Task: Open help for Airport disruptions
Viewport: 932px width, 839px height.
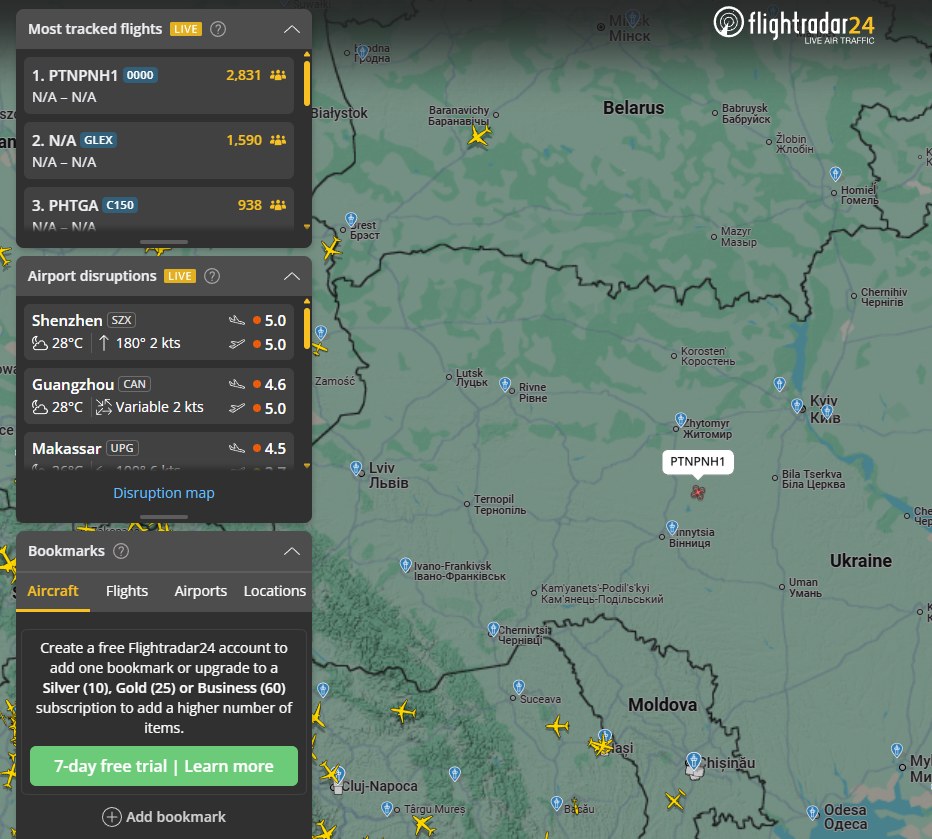Action: click(212, 276)
